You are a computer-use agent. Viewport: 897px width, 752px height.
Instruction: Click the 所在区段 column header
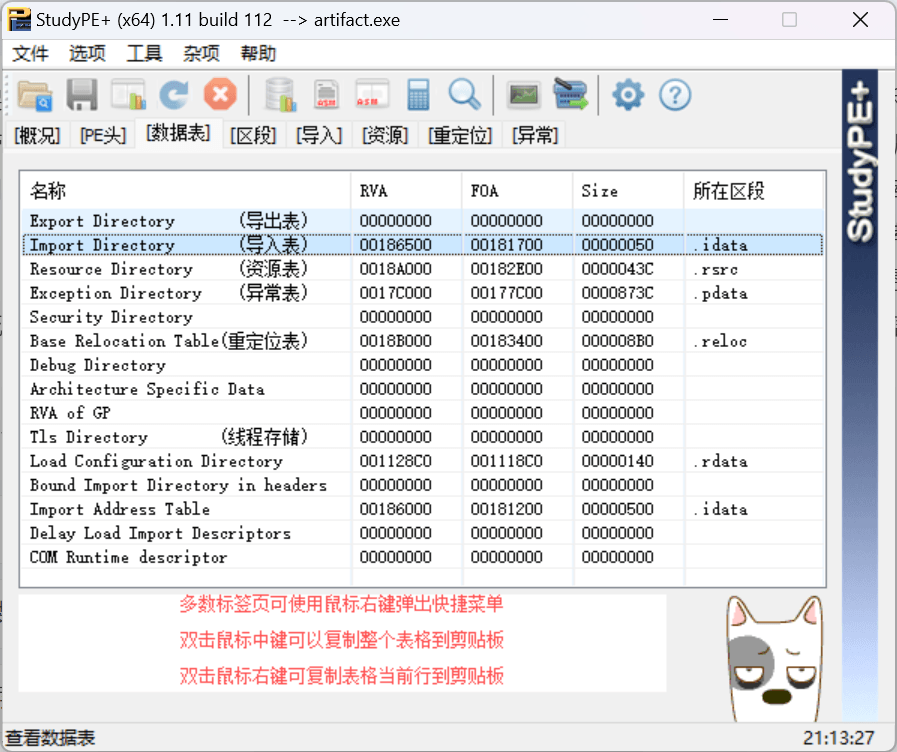click(729, 191)
